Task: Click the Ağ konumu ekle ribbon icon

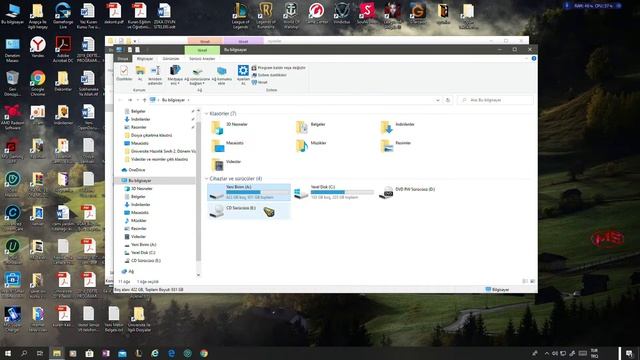Action: point(222,75)
